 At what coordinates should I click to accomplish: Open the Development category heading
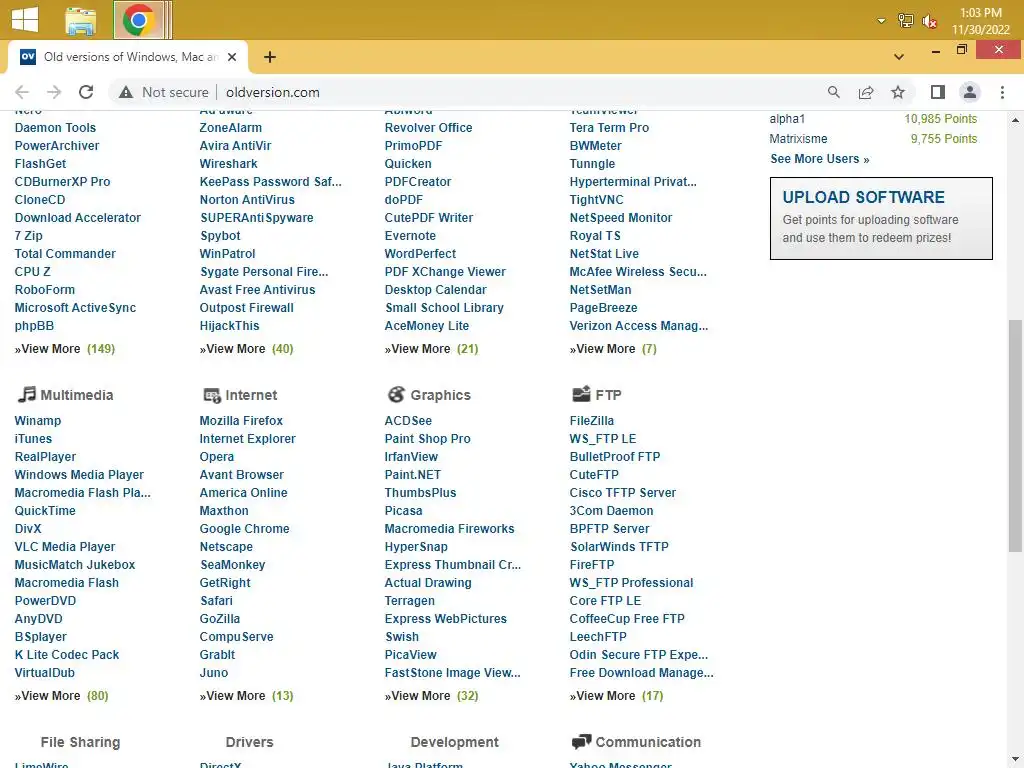(x=455, y=742)
